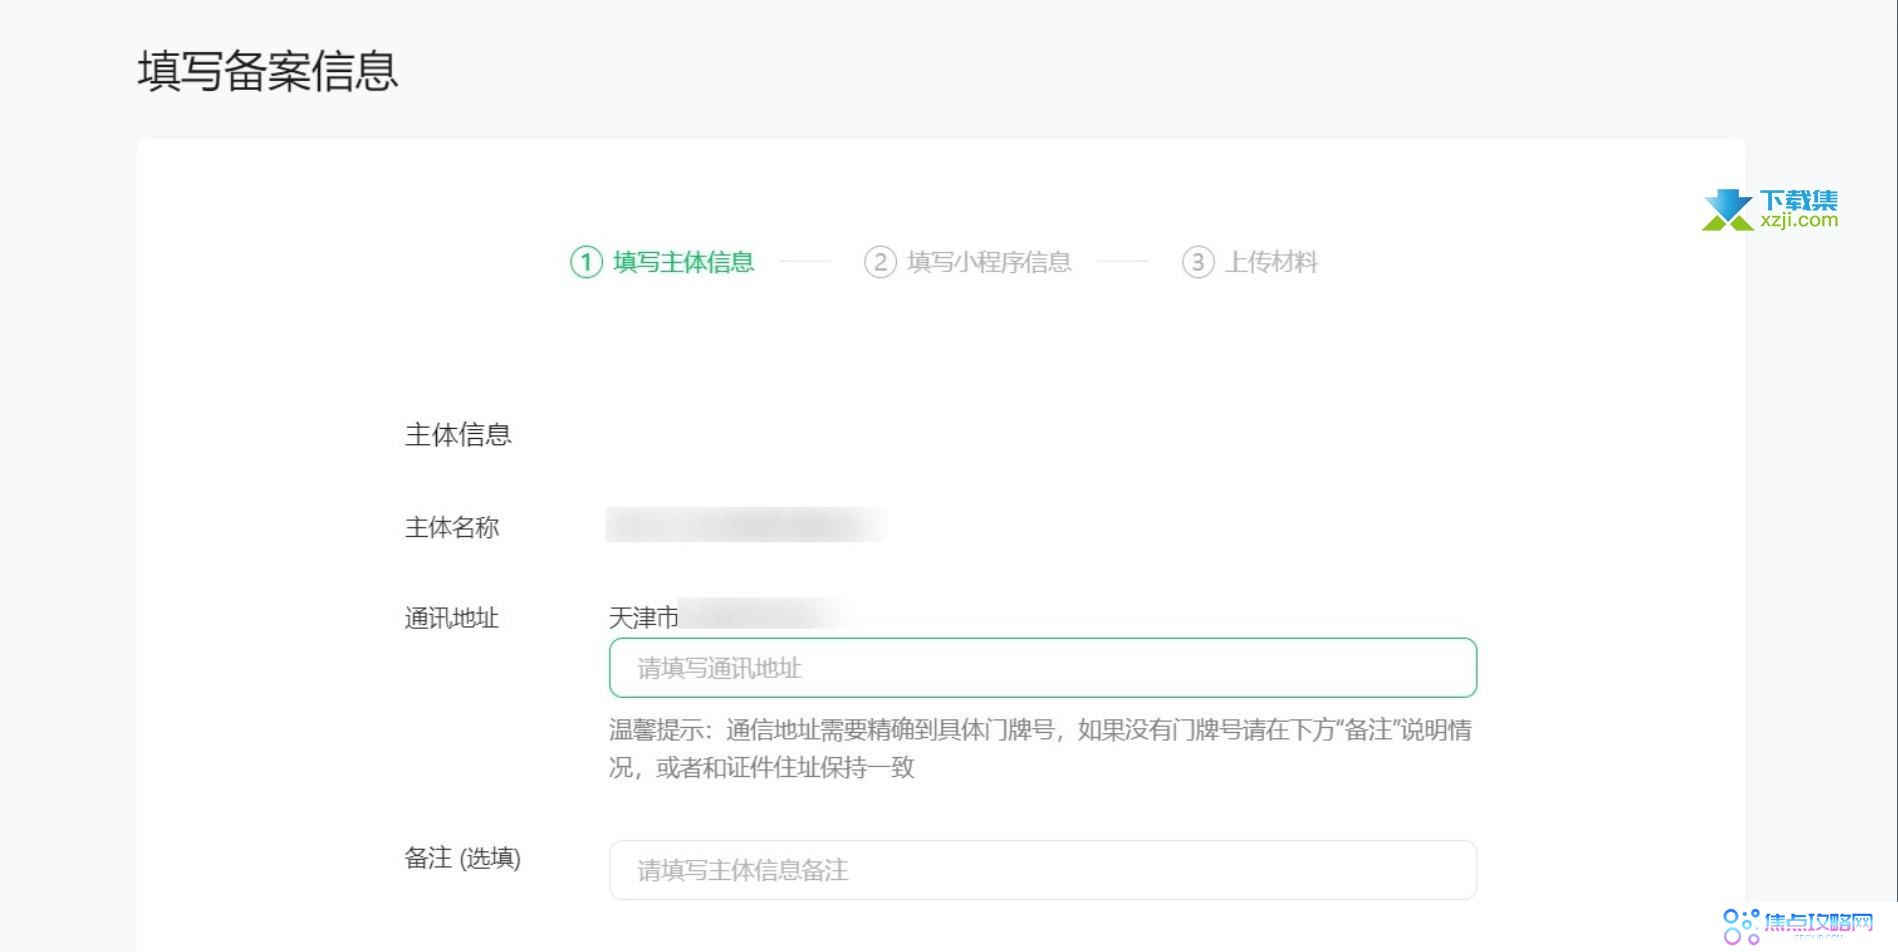Click the green checkmark-style step indicator
The height and width of the screenshot is (952, 1898).
tap(585, 262)
